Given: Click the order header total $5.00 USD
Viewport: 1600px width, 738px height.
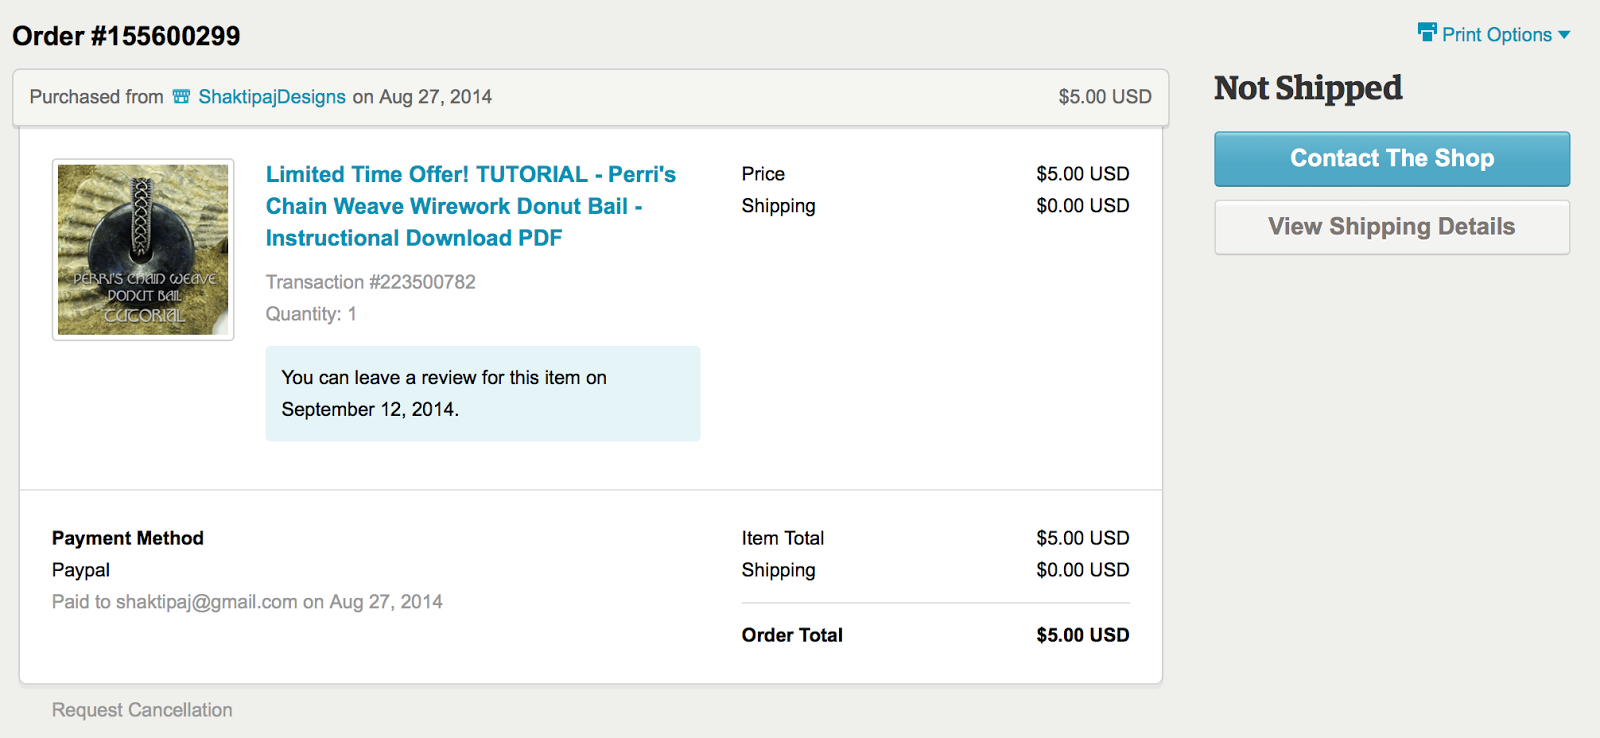Looking at the screenshot, I should point(1105,97).
